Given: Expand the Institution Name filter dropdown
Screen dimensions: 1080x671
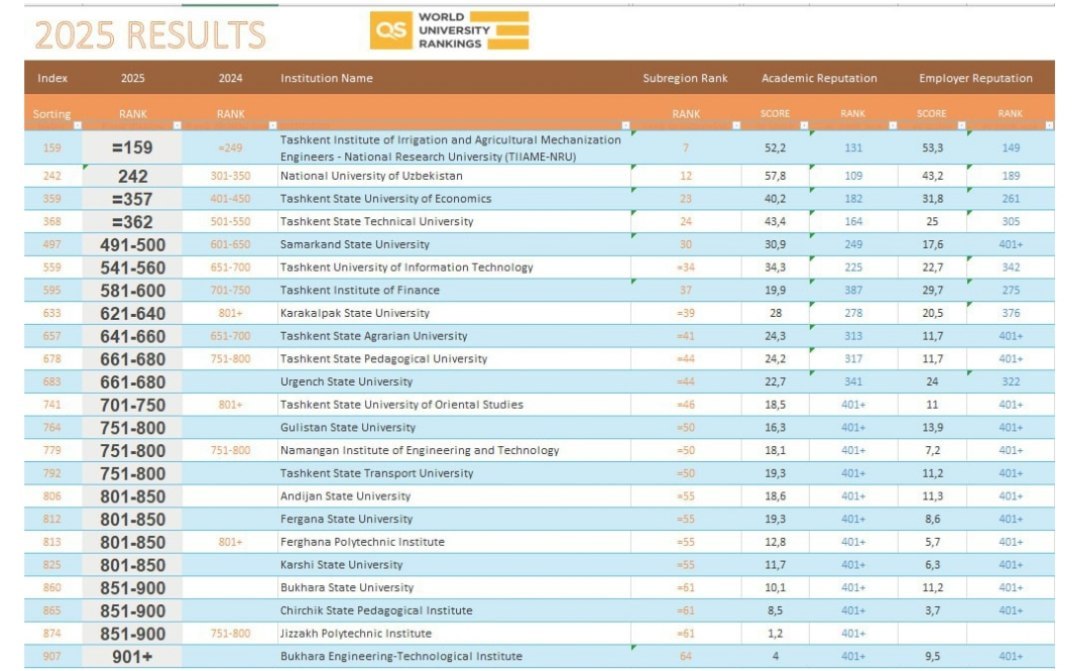Looking at the screenshot, I should click(627, 126).
